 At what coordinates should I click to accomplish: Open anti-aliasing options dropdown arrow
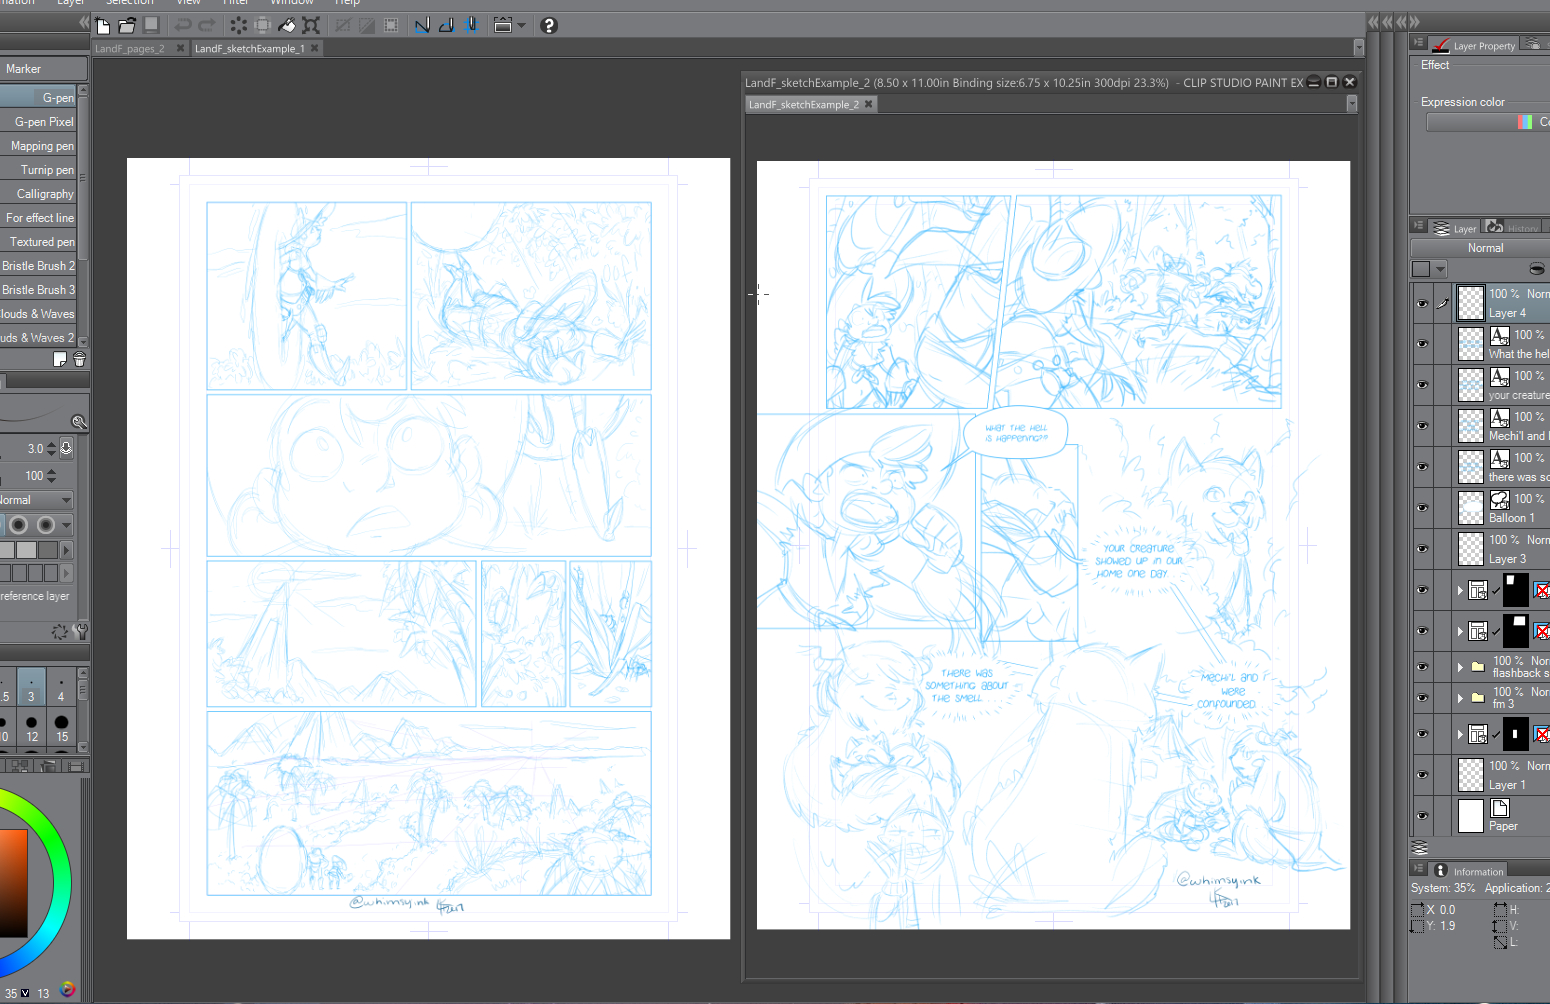(x=67, y=525)
